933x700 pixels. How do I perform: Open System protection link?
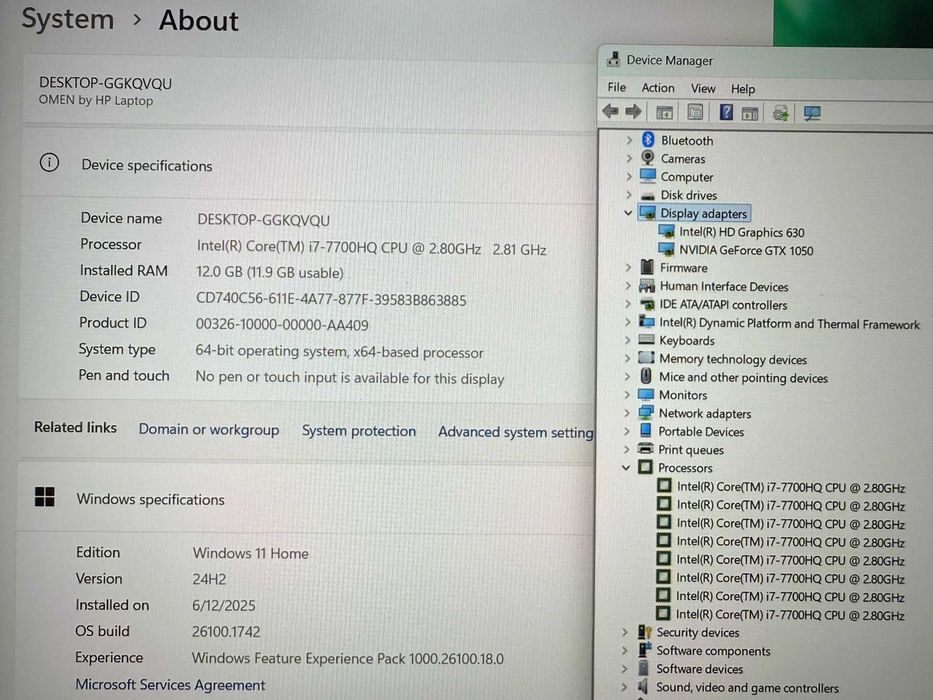[359, 431]
